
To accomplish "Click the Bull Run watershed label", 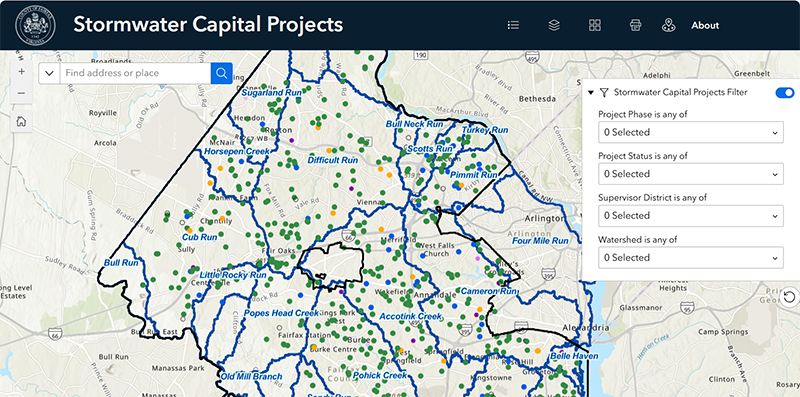I will point(121,263).
